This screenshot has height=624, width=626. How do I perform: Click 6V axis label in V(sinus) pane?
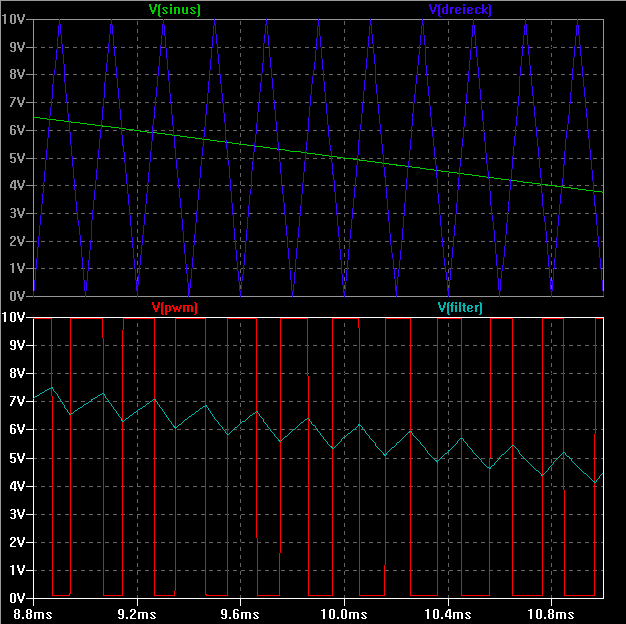pos(17,130)
